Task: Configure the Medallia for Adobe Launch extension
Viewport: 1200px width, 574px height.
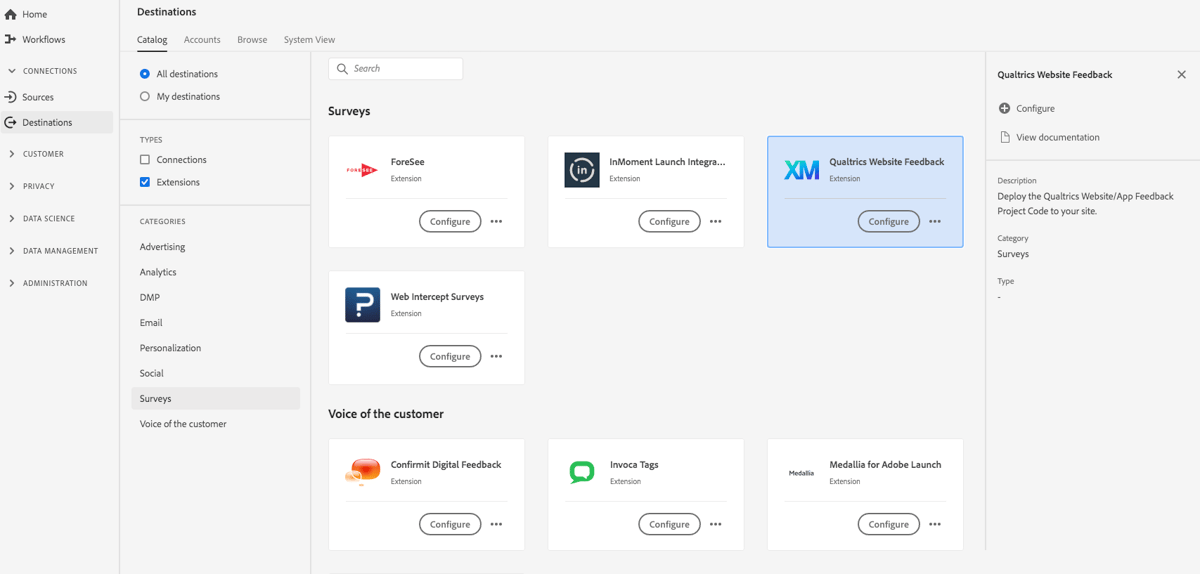Action: click(x=888, y=524)
